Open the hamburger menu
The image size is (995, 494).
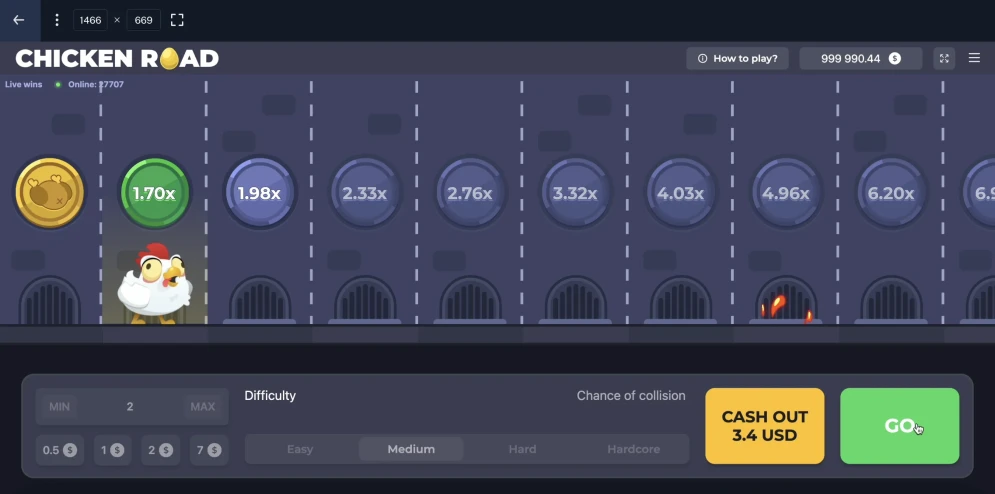tap(974, 58)
